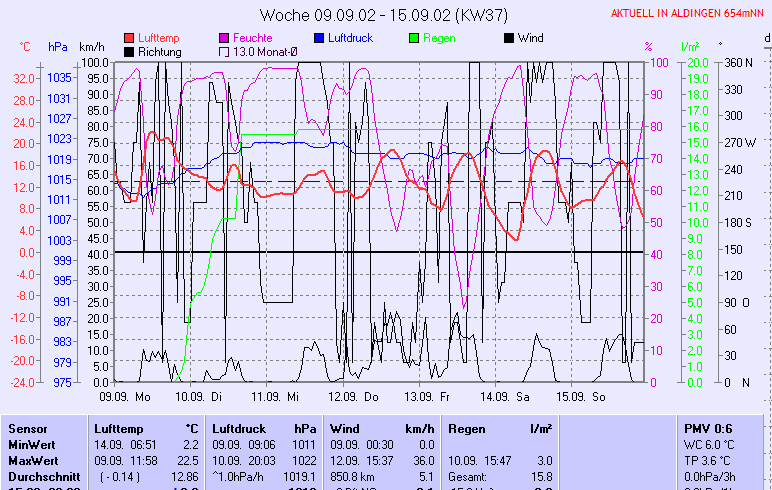Click the km/h axis unit label
This screenshot has height=490, width=772.
(x=91, y=47)
